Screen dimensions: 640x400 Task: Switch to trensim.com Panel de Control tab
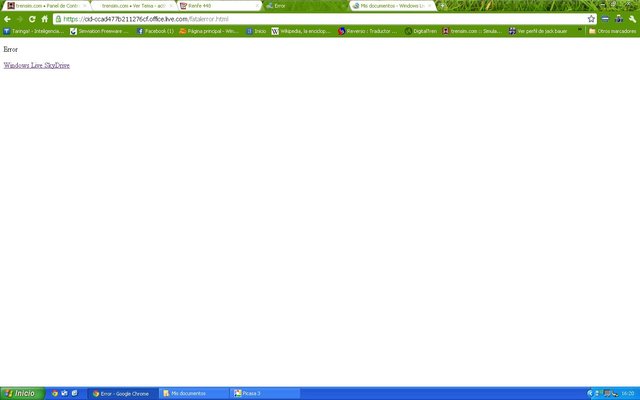click(47, 6)
